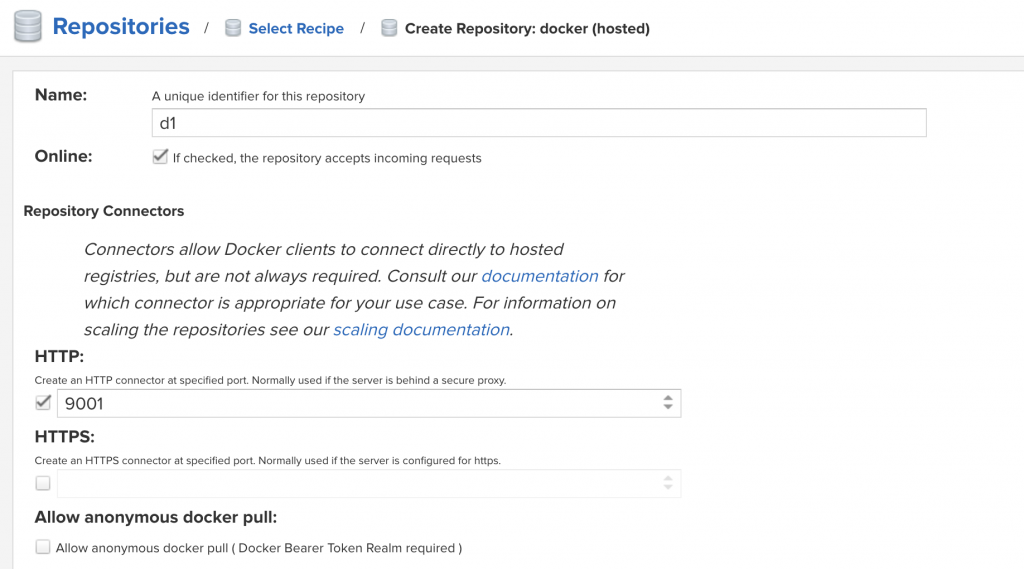Focus the repository Name field
The width and height of the screenshot is (1024, 569).
pos(539,123)
